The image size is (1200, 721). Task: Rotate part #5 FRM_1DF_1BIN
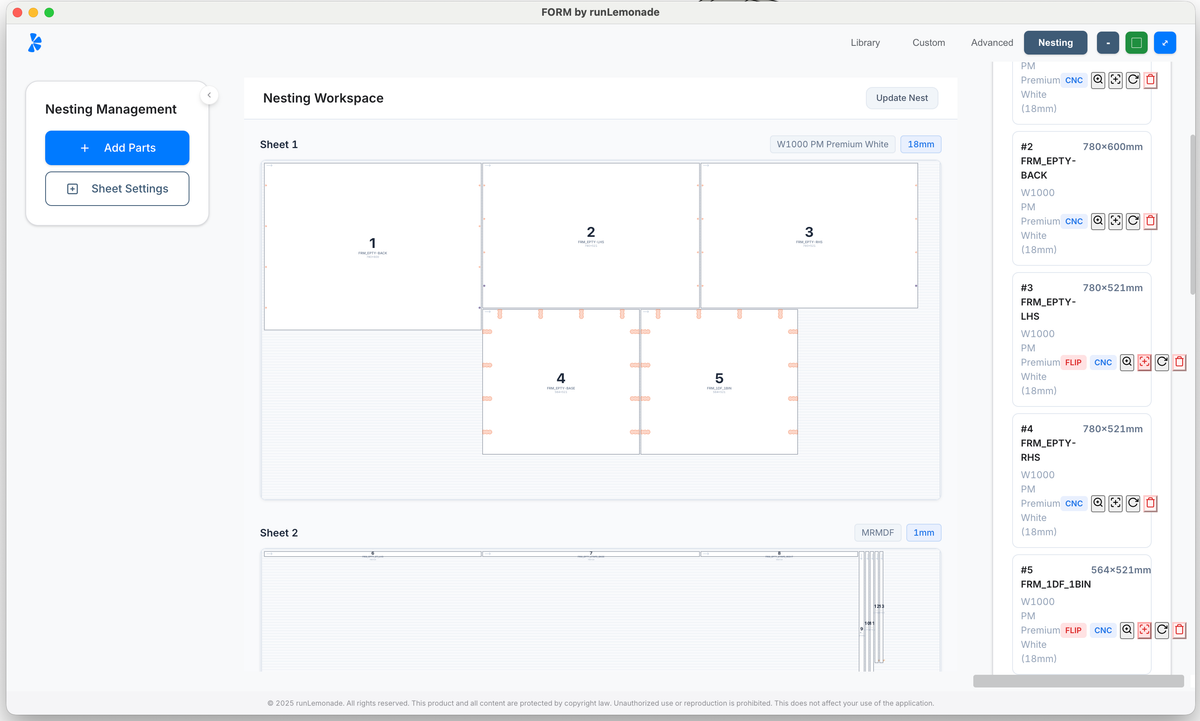pos(1163,630)
